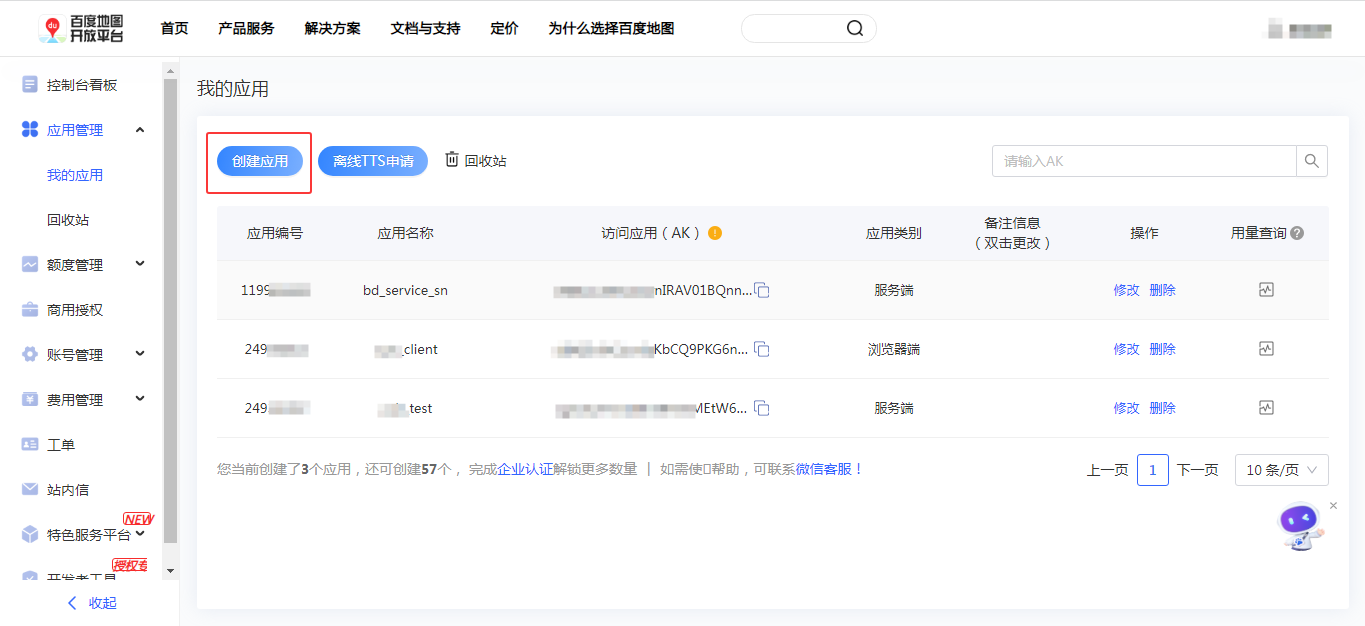1365x626 pixels.
Task: Open 站内信 via its envelope icon
Action: [x=28, y=488]
